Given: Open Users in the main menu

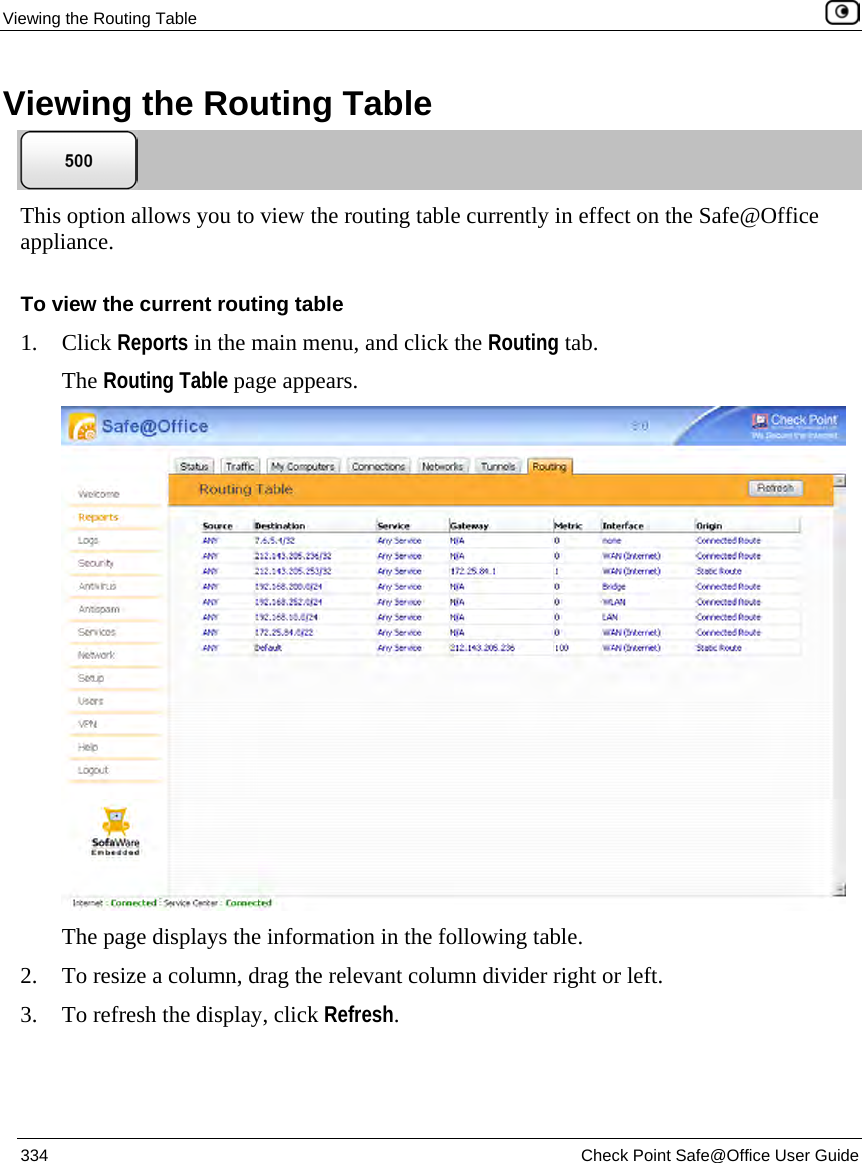Looking at the screenshot, I should 91,701.
